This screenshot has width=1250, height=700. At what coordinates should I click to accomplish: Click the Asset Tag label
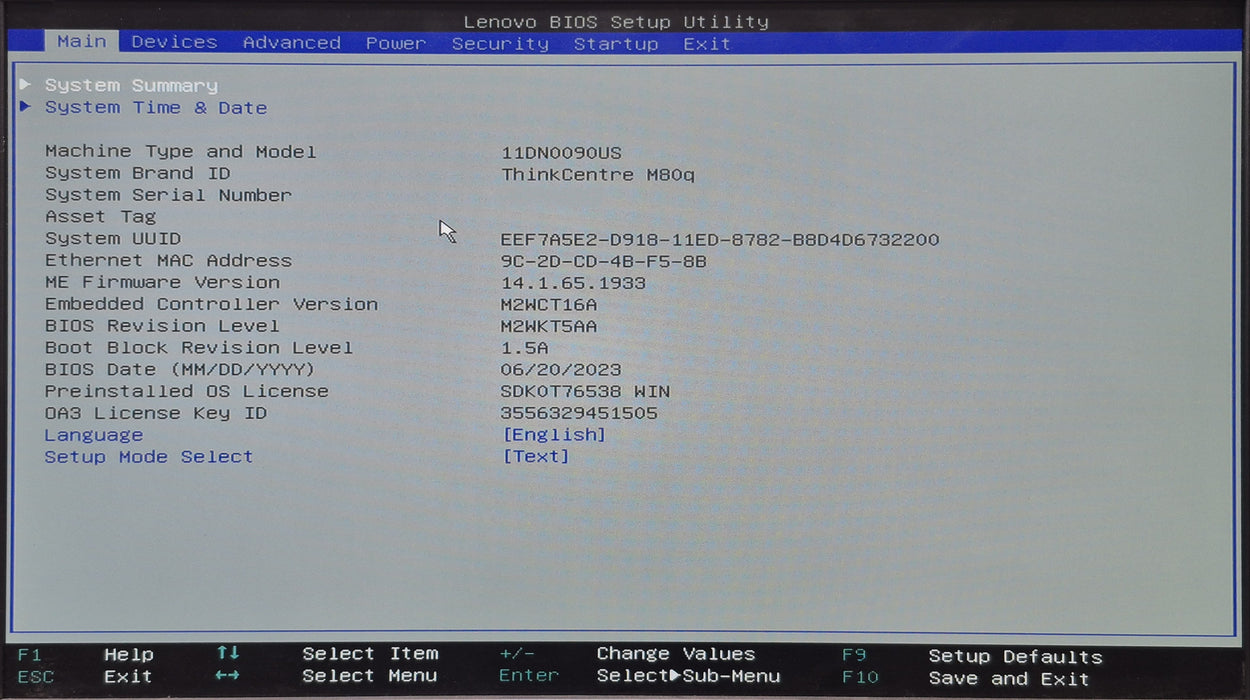[x=100, y=217]
